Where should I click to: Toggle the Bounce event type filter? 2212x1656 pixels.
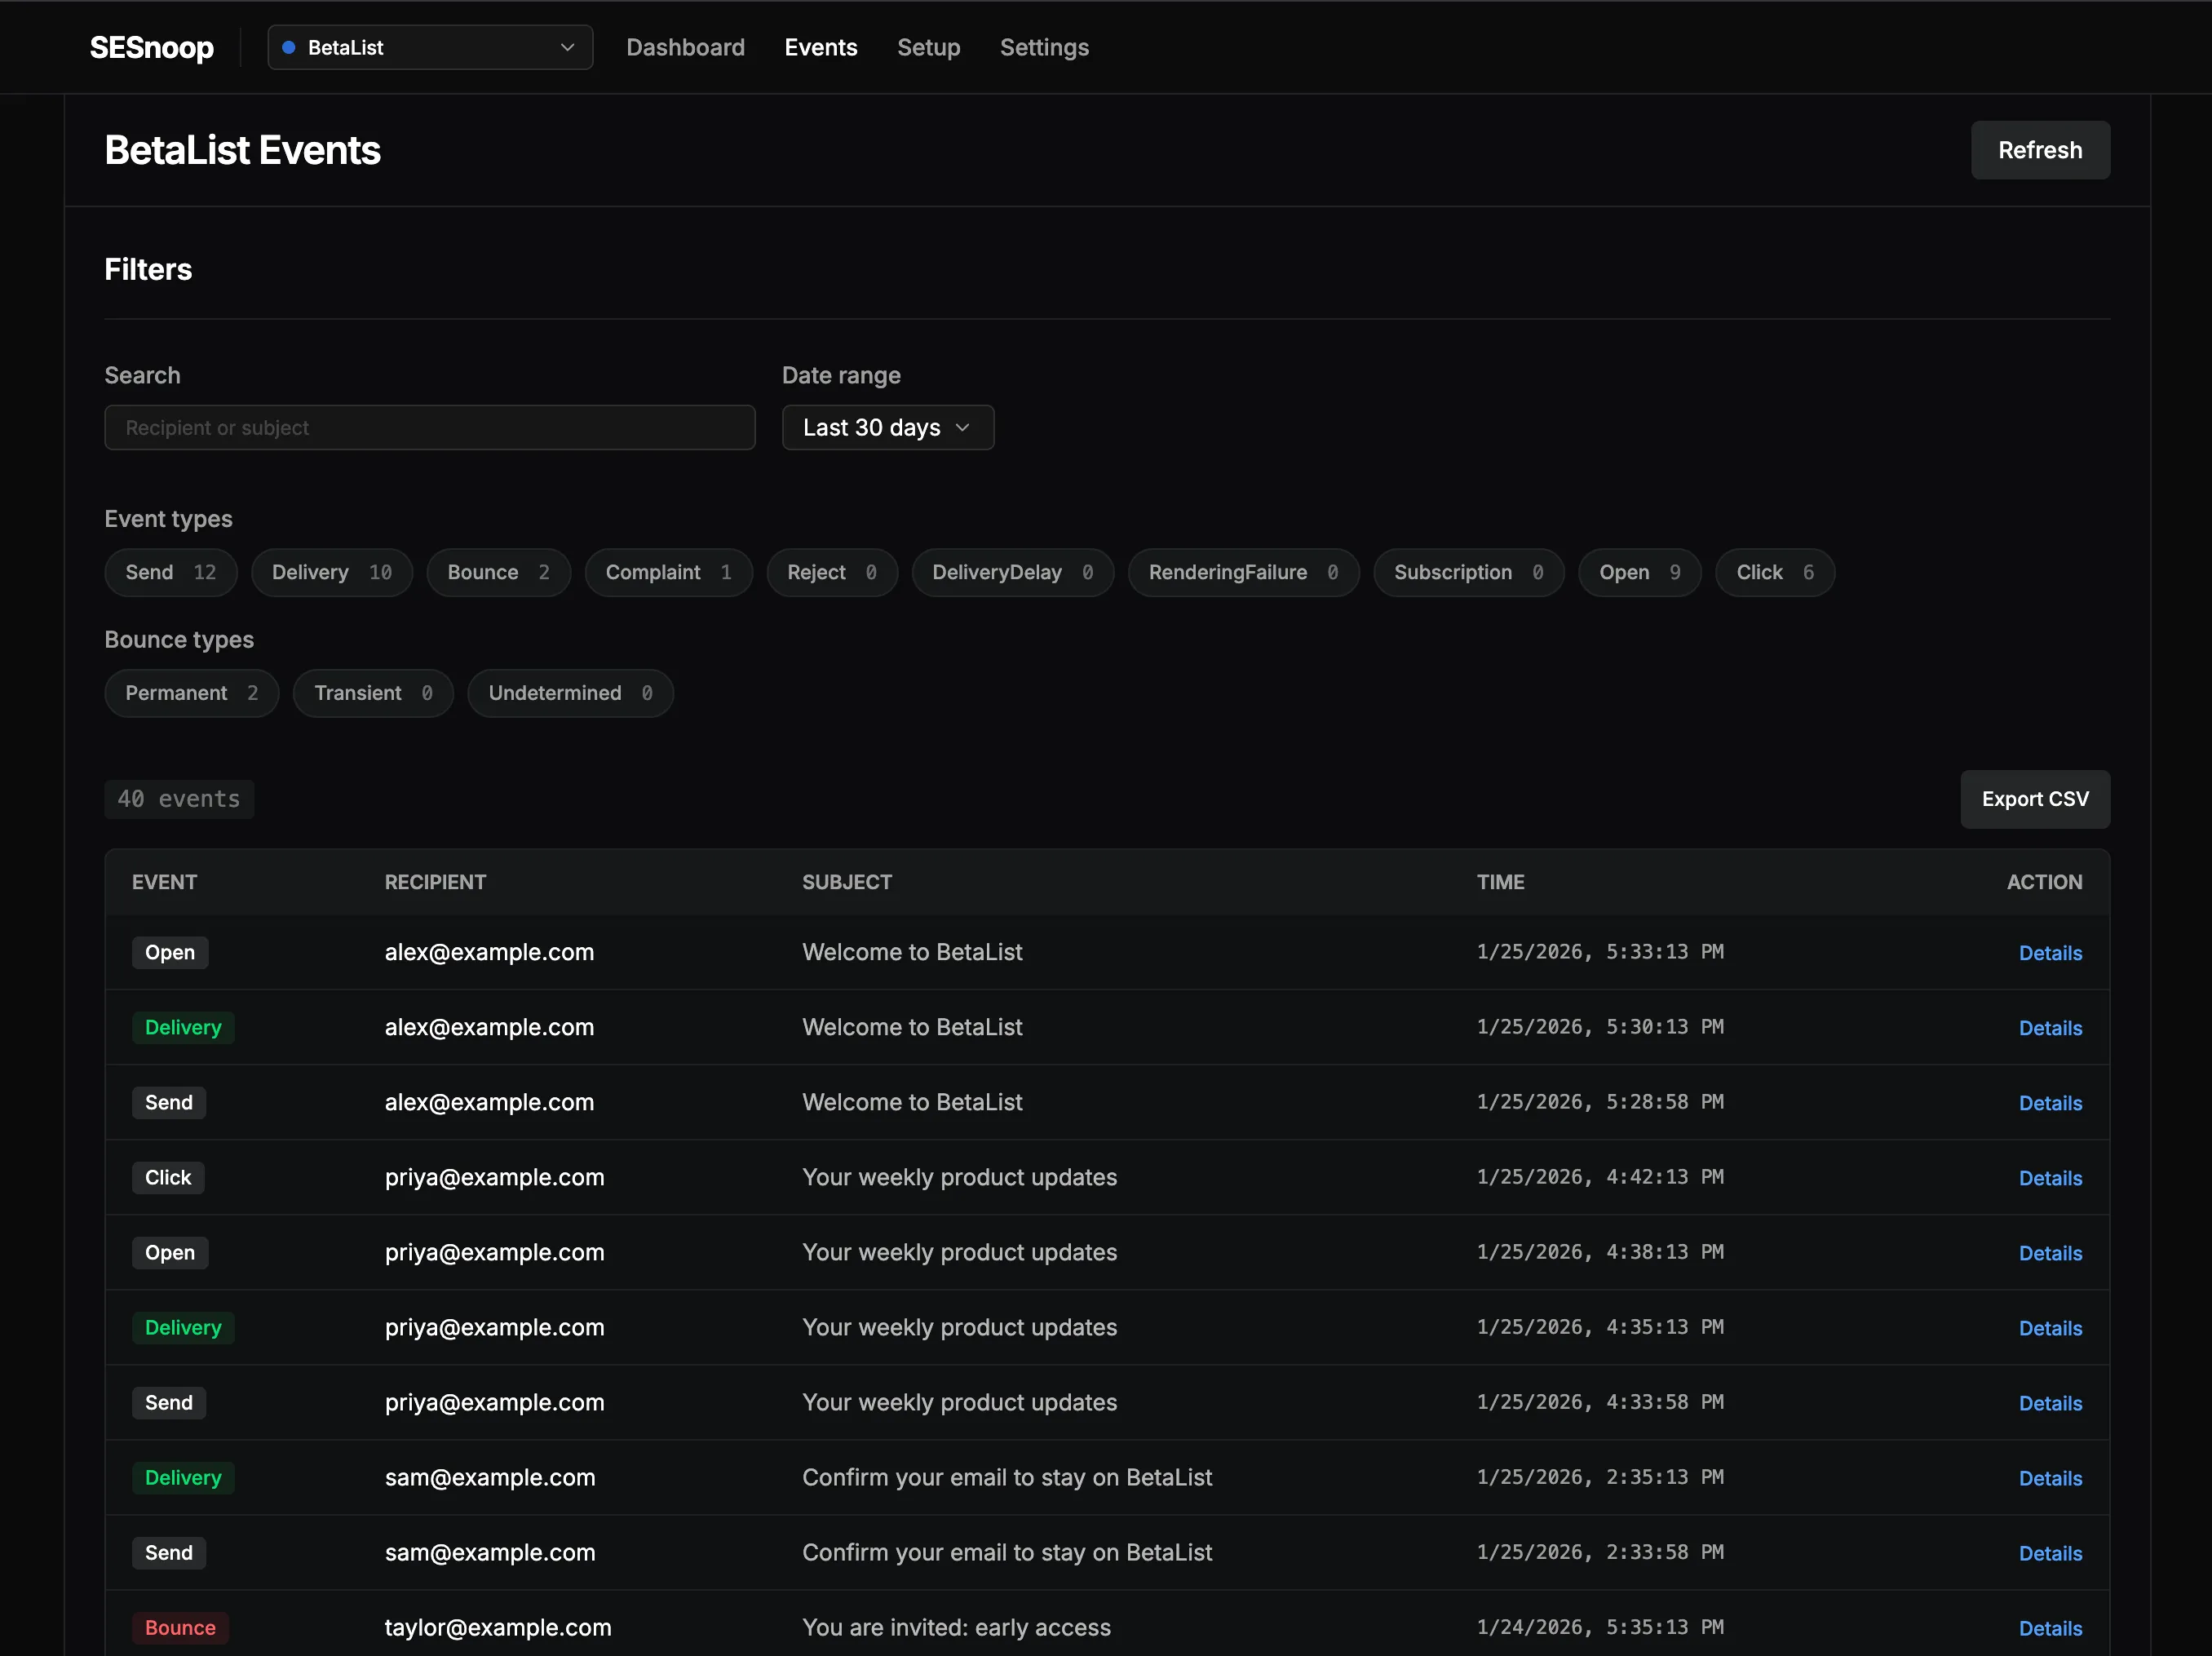click(x=498, y=572)
